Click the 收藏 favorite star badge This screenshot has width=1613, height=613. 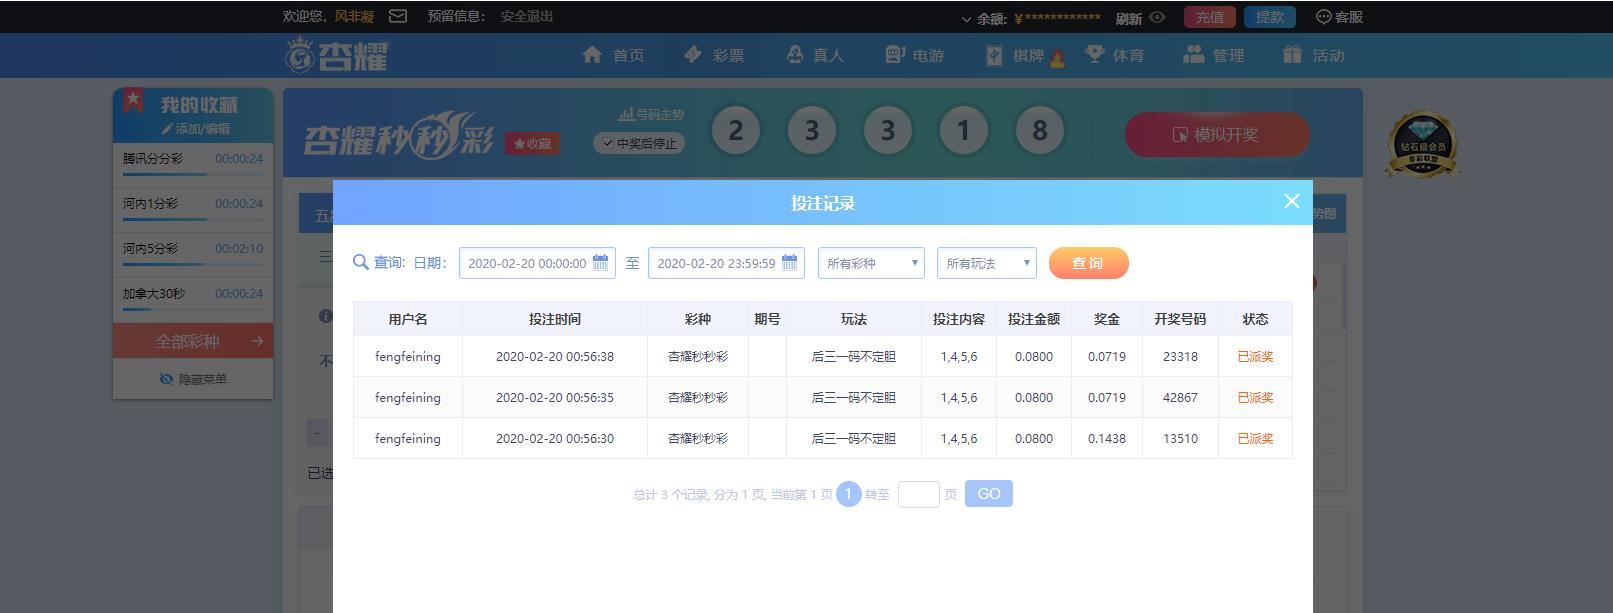(532, 143)
